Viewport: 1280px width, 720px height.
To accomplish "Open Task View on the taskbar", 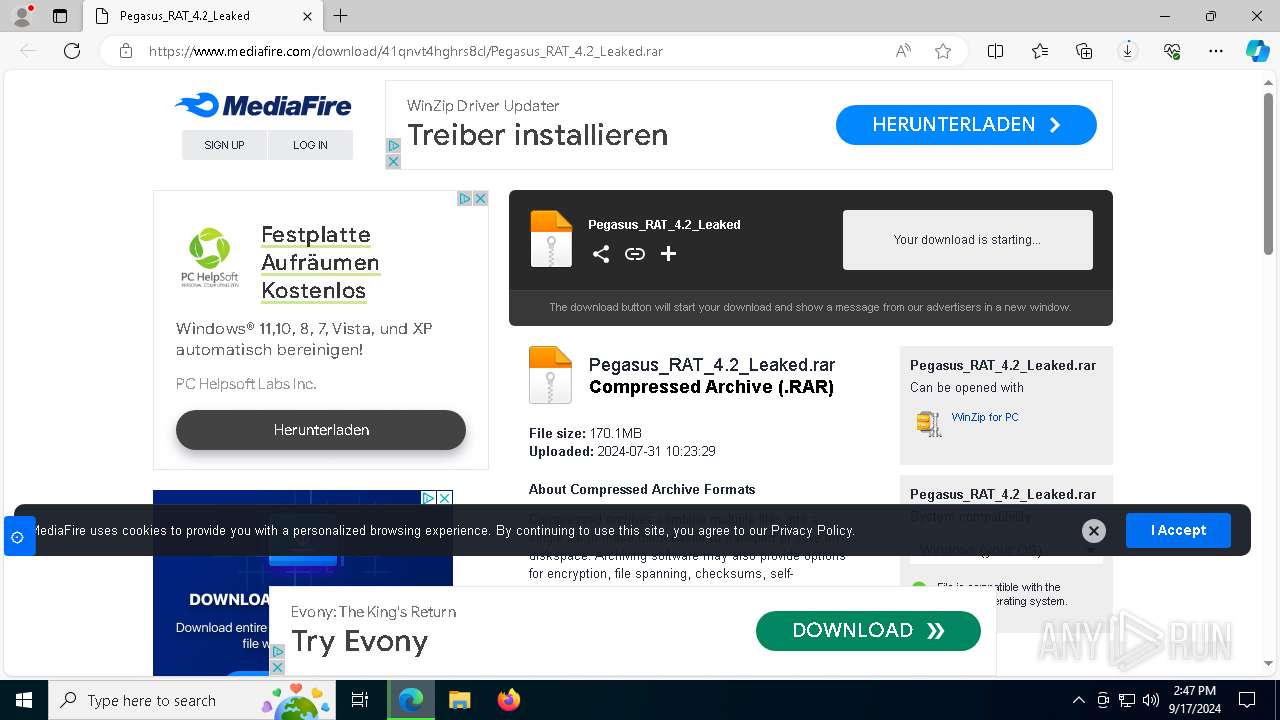I will click(360, 700).
